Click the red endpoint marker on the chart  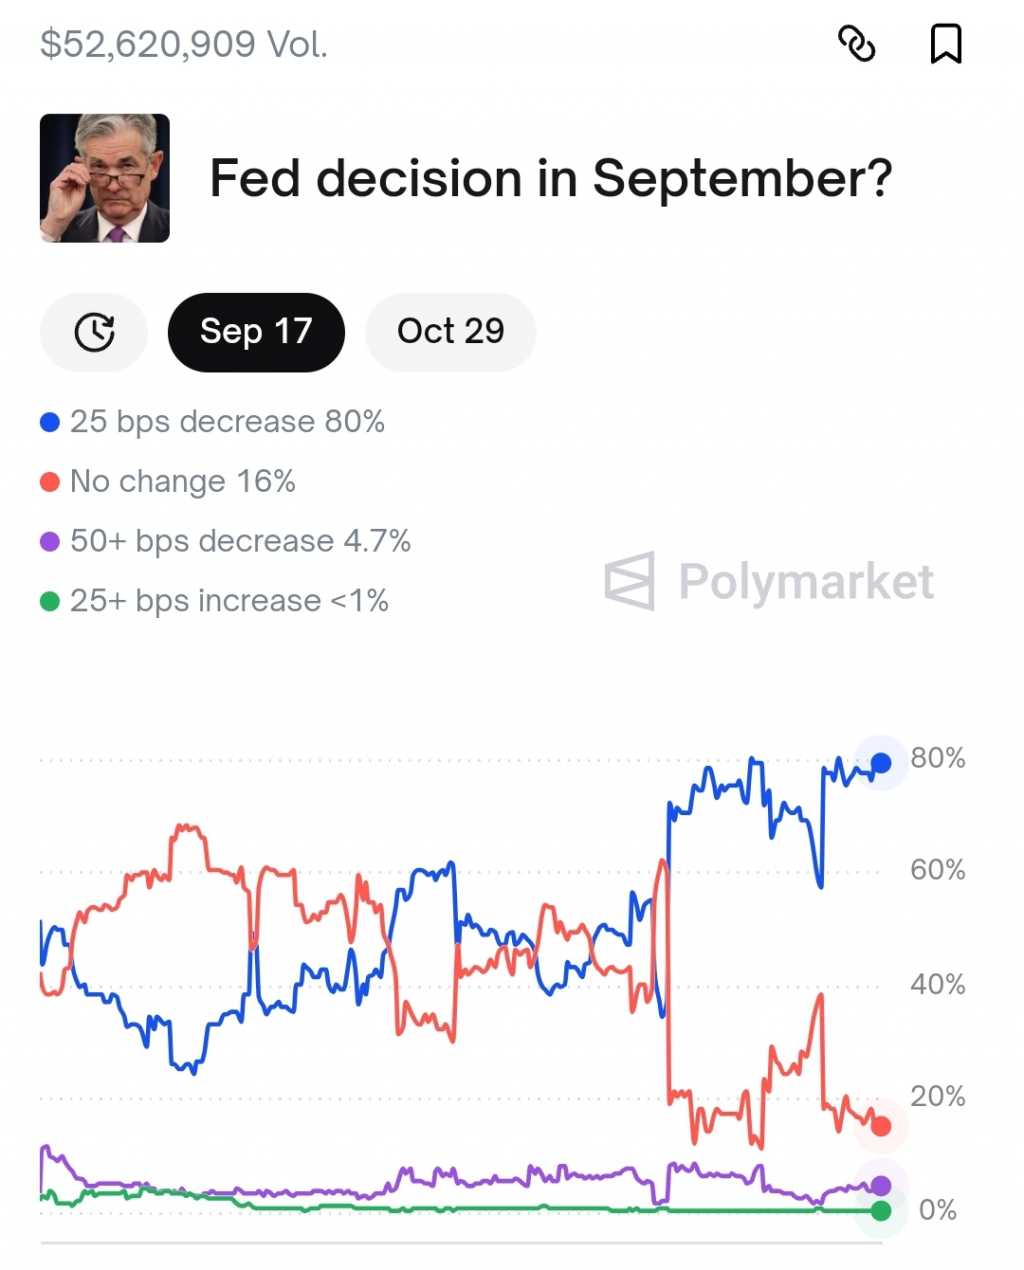point(881,1126)
